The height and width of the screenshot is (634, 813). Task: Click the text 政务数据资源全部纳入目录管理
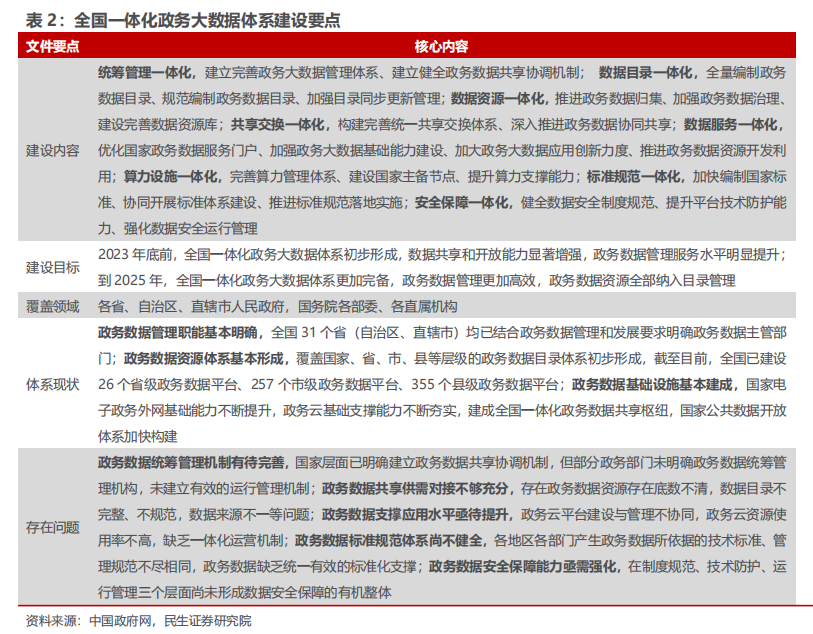click(x=642, y=280)
